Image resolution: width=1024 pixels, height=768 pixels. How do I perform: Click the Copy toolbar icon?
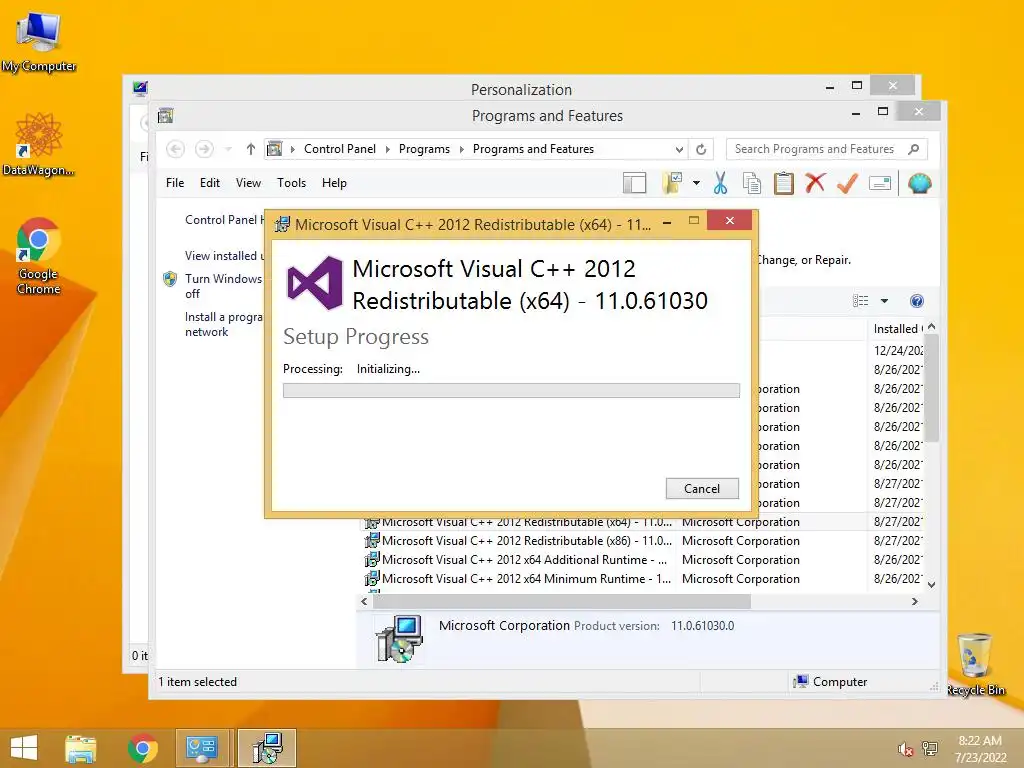(752, 184)
